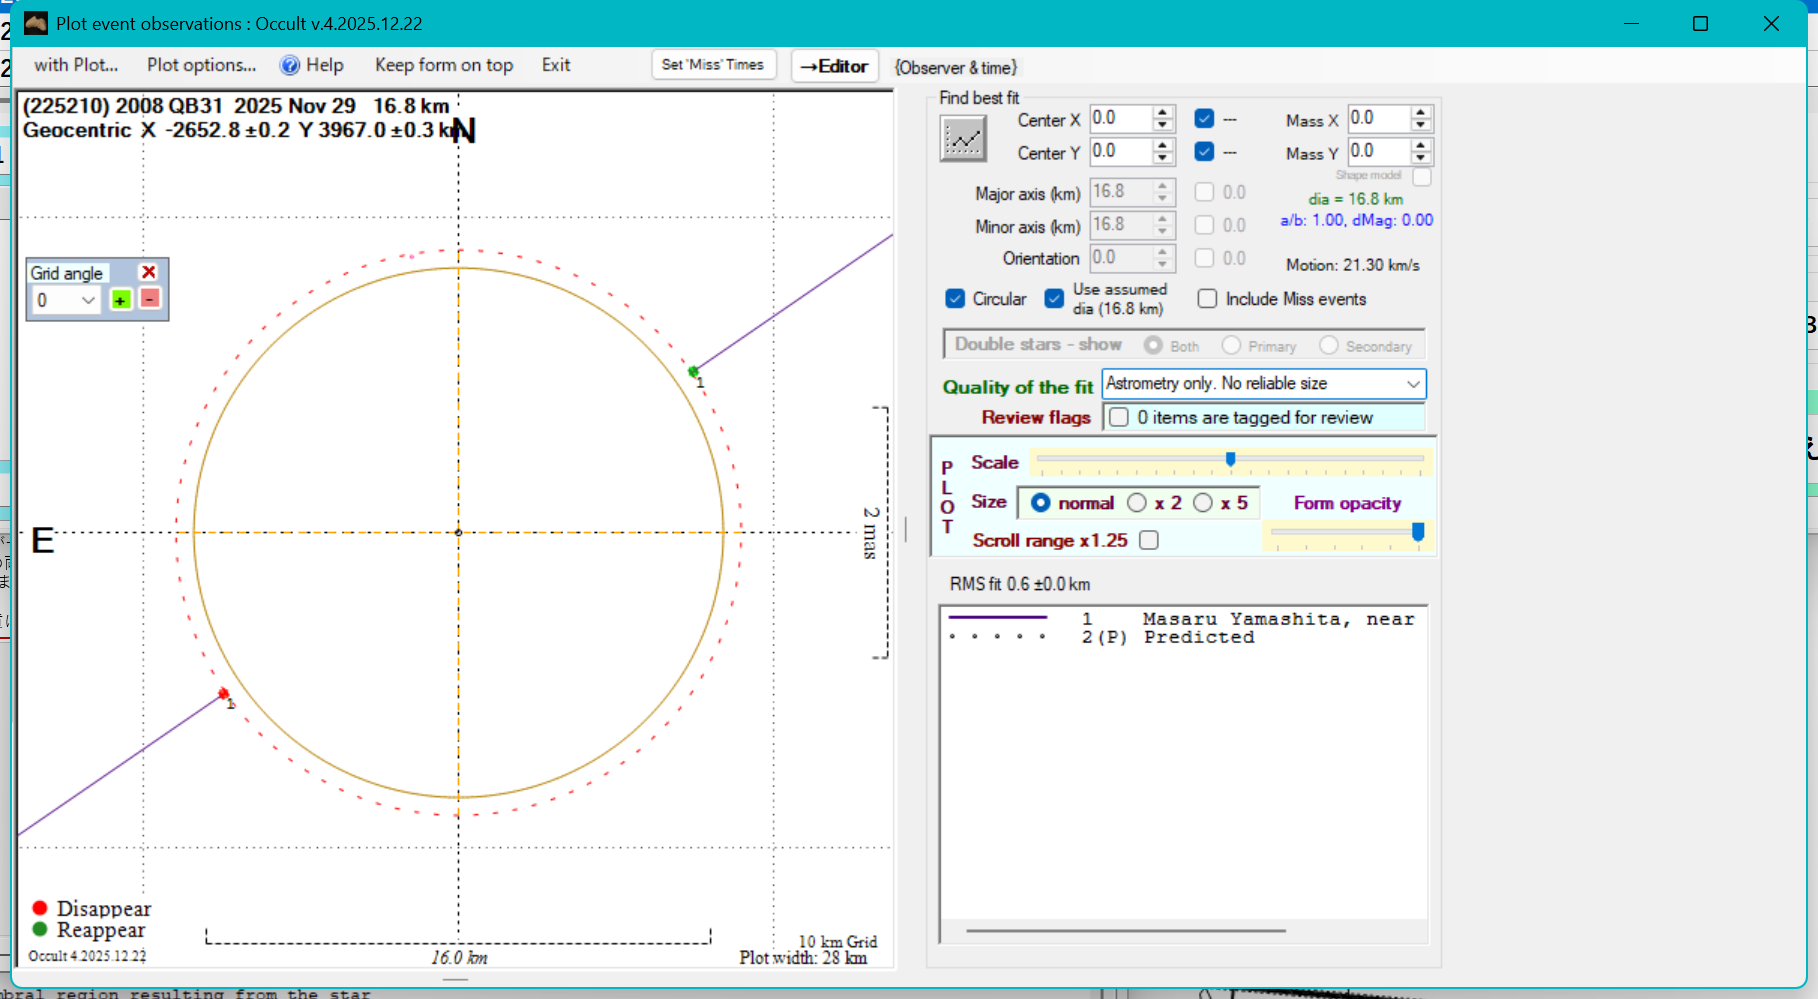Enable Include Miss events checkbox
The height and width of the screenshot is (999, 1818).
1207,299
